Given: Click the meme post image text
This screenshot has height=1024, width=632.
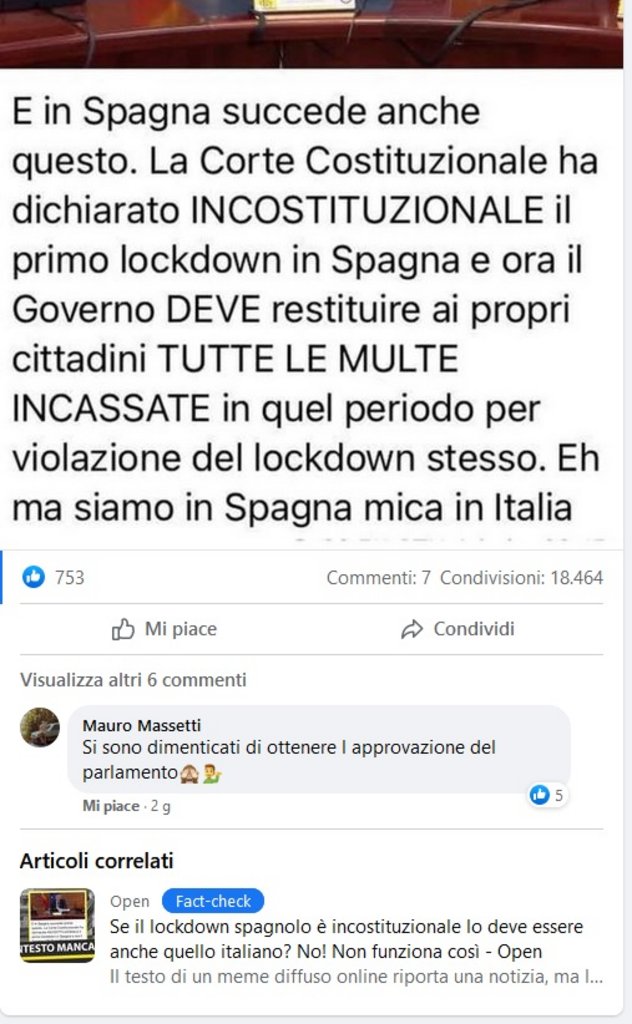Looking at the screenshot, I should (x=306, y=309).
